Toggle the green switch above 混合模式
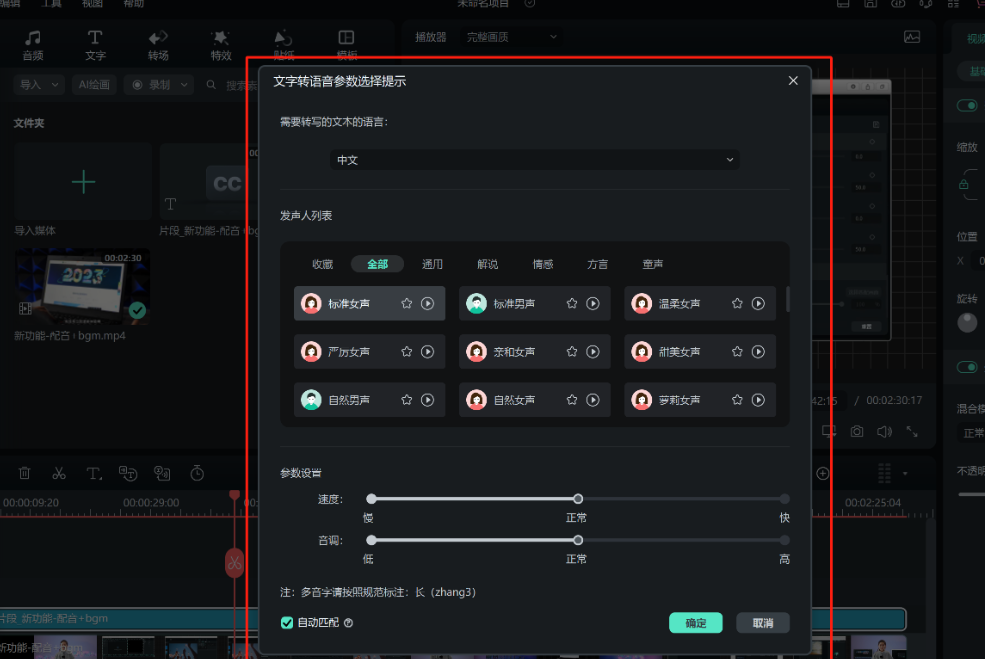Image resolution: width=985 pixels, height=659 pixels. coord(967,367)
